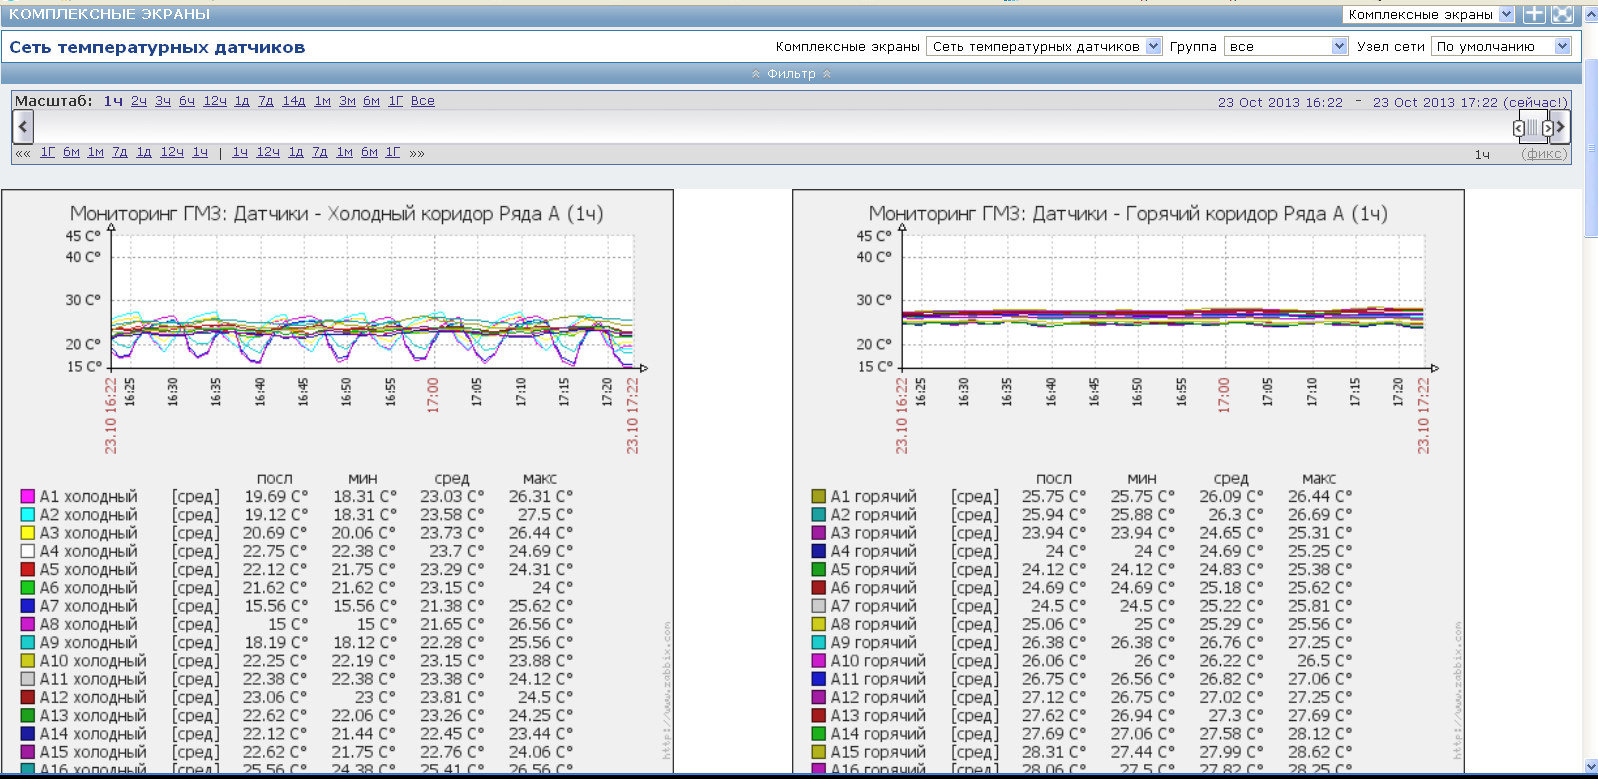Click the A1 горячий olive legend swatch
Image resolution: width=1598 pixels, height=779 pixels.
(819, 496)
